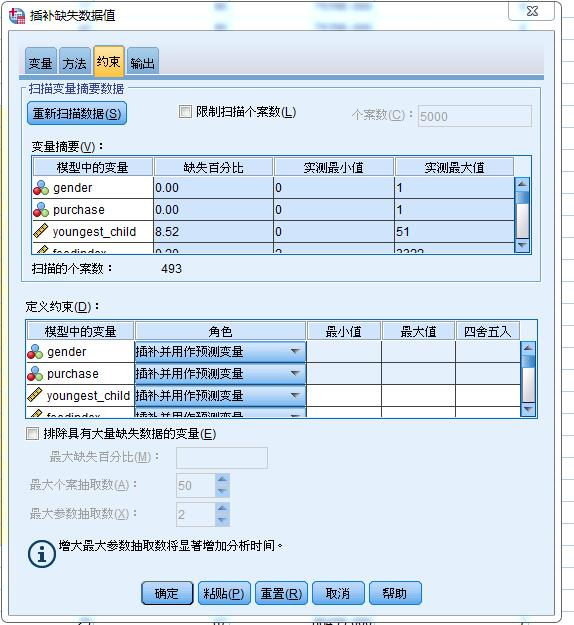Click the info icon near the analysis time note
Screen dimensions: 574x625
[41, 554]
